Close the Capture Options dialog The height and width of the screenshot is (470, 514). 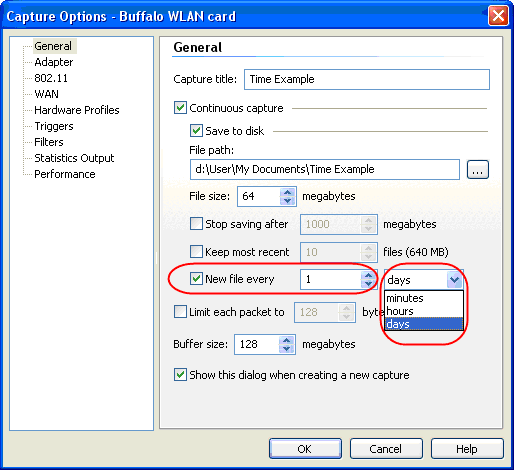point(498,16)
